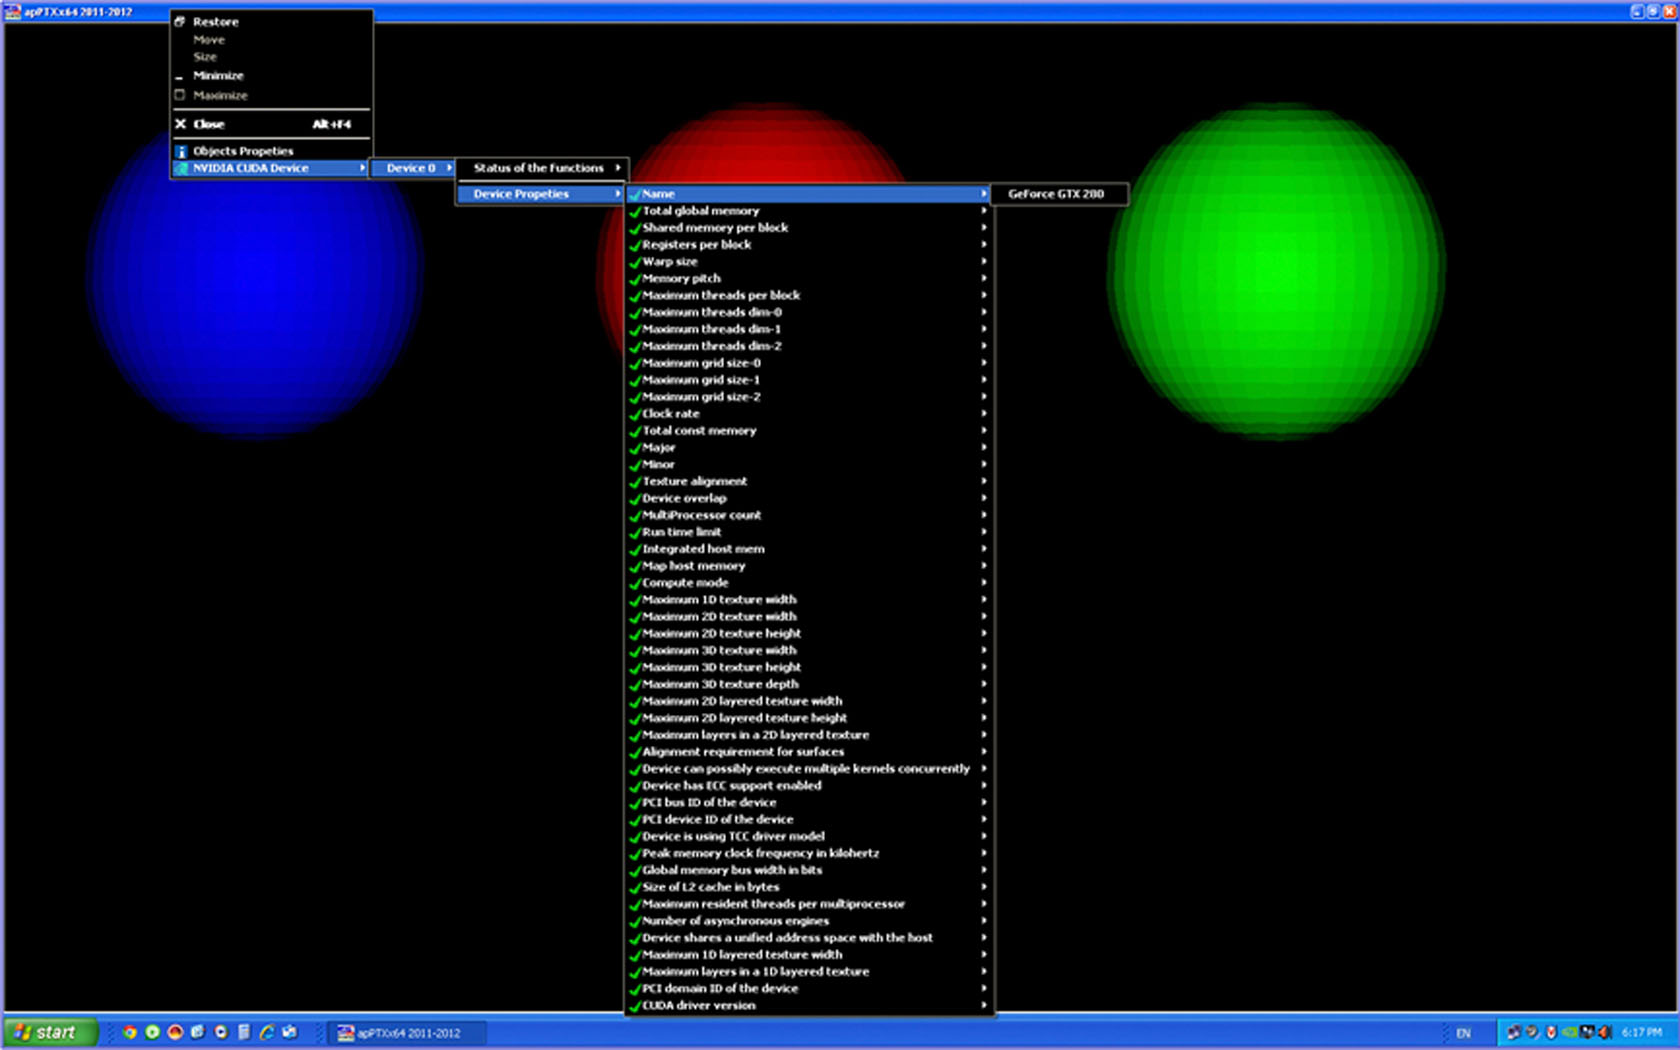
Task: Click the apPTXx64 2011-2012 taskbar button
Action: 408,1033
